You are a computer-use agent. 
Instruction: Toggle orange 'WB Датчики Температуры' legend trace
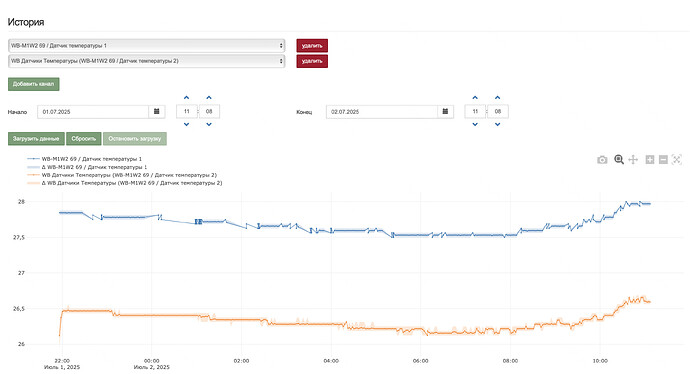(x=122, y=175)
